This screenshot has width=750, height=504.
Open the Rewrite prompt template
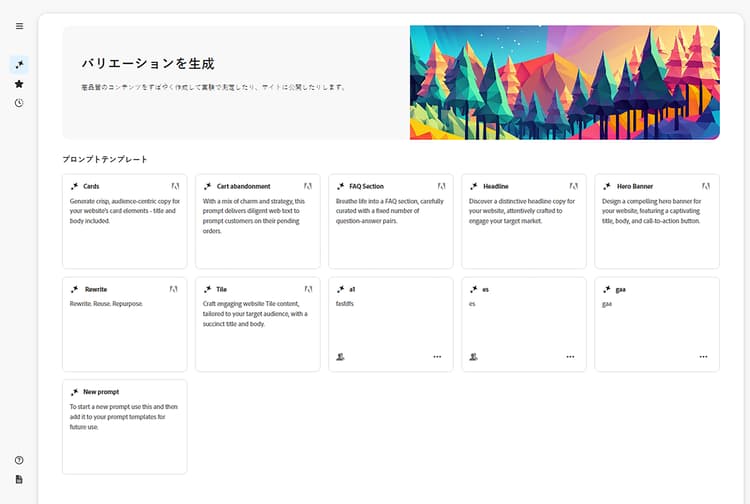click(x=124, y=324)
